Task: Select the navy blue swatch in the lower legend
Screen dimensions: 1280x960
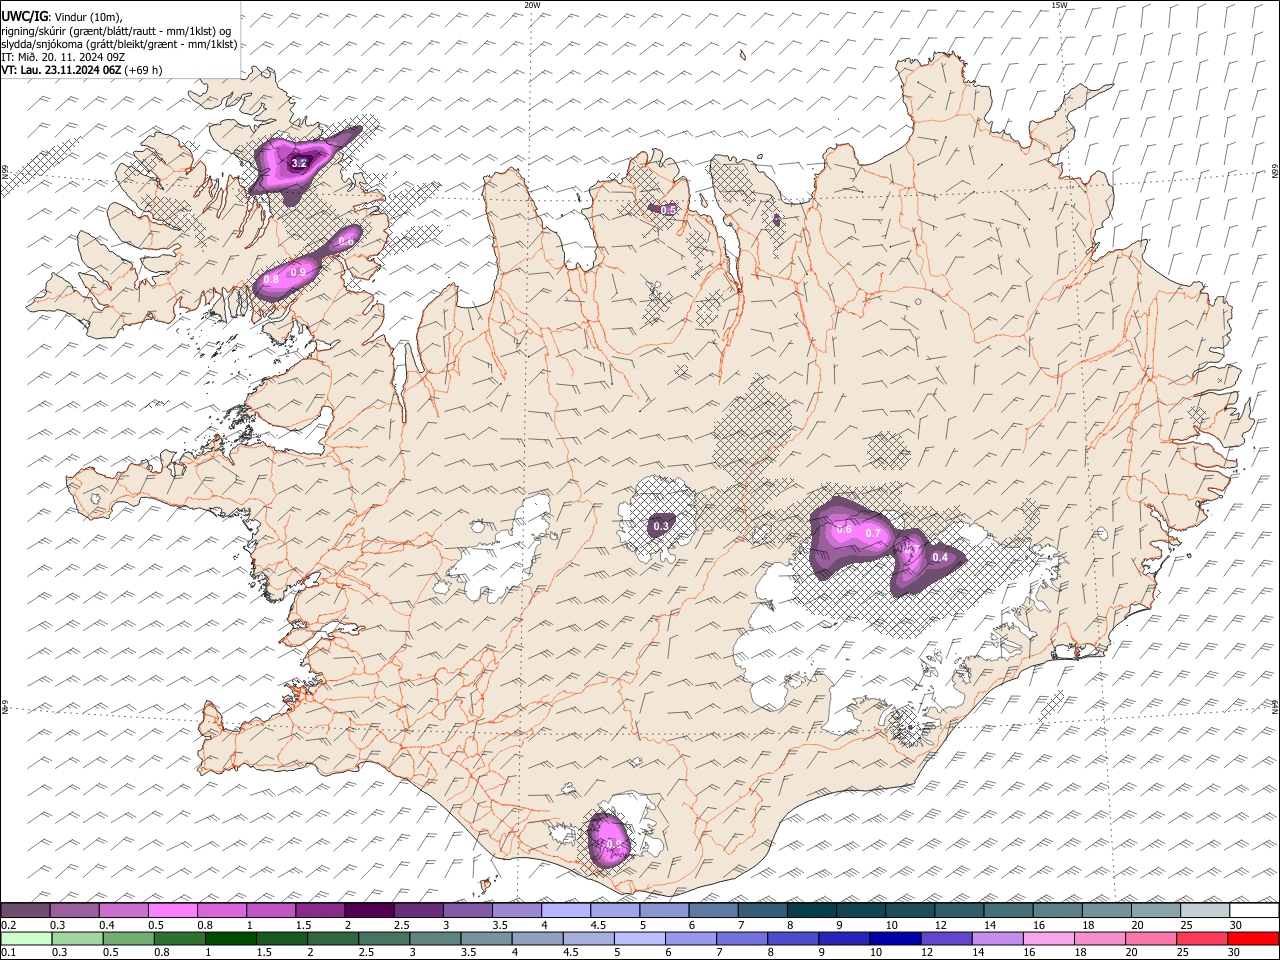Action: [894, 938]
